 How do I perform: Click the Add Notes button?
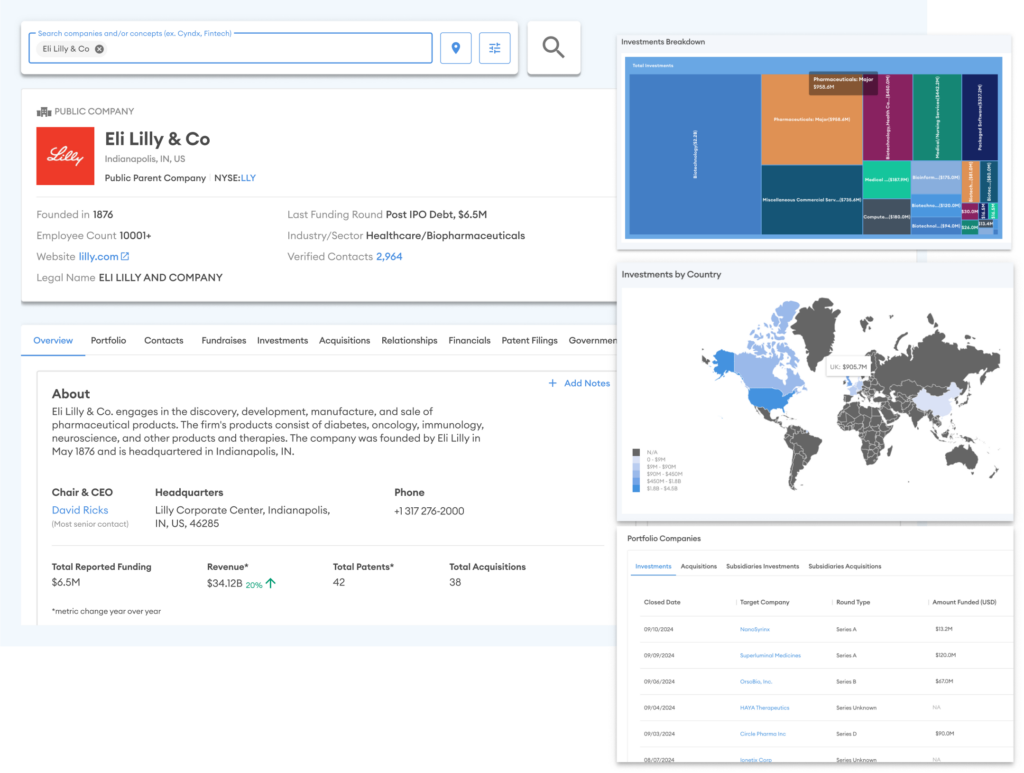click(x=579, y=383)
